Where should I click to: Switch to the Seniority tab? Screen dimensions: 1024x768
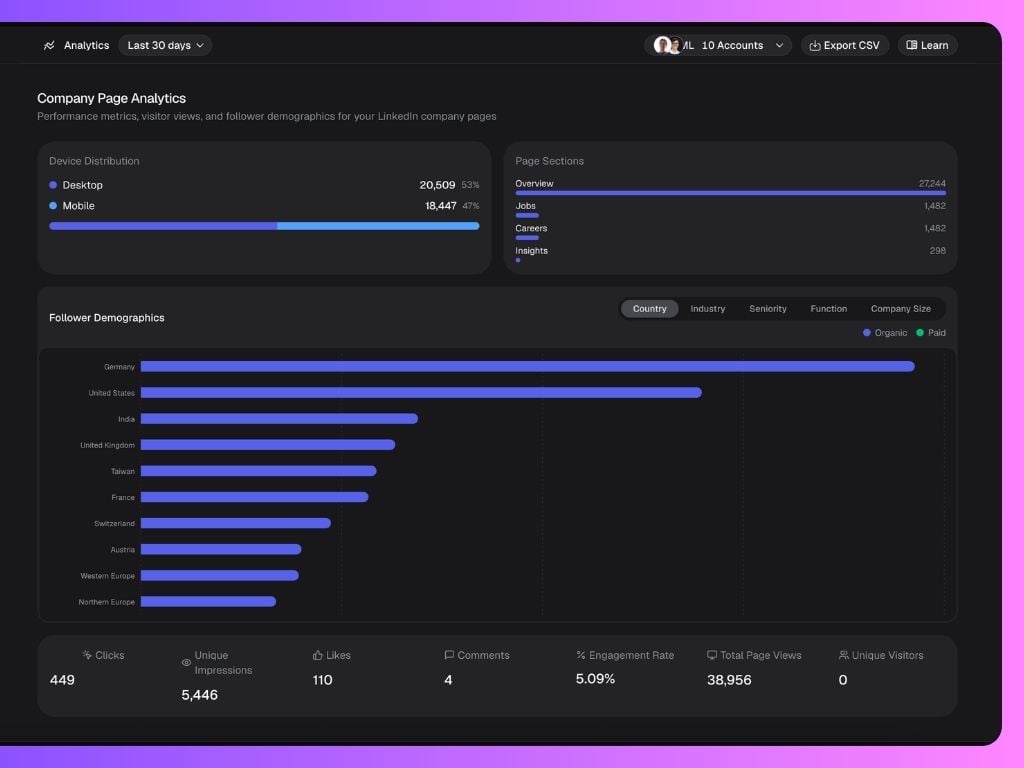point(767,308)
